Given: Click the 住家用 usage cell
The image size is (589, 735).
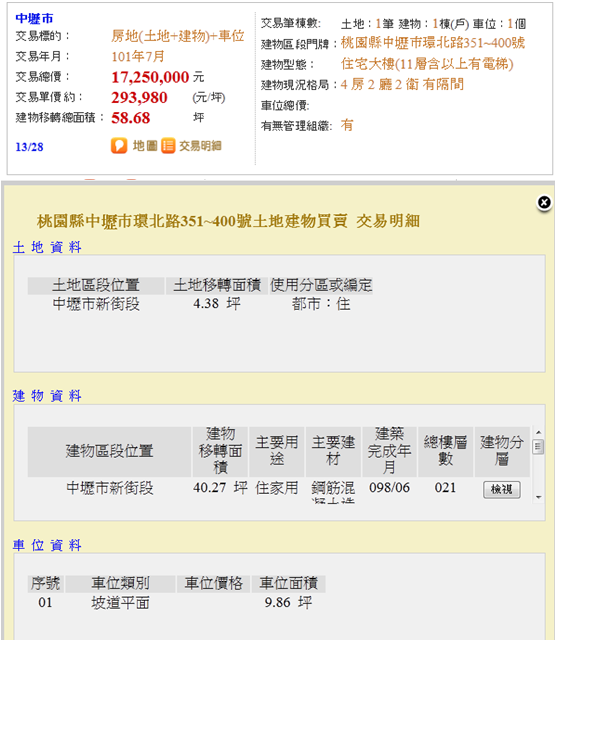Looking at the screenshot, I should point(277,488).
